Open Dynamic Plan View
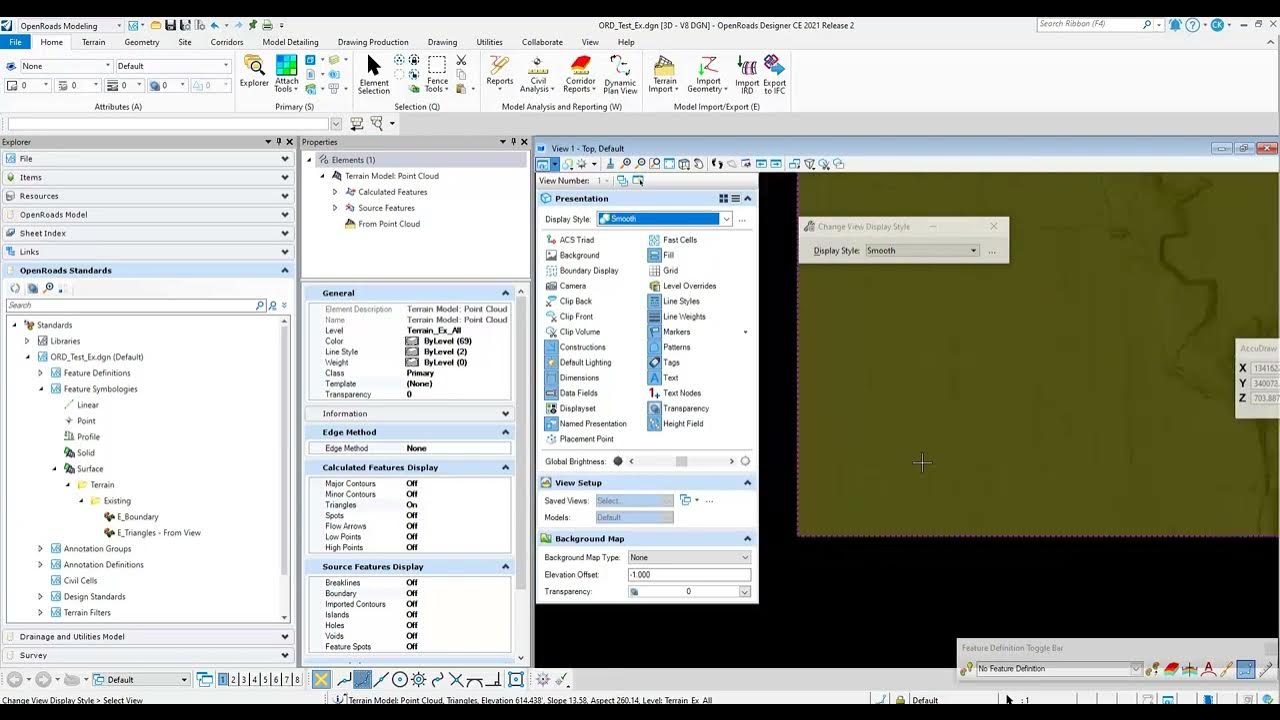The width and height of the screenshot is (1280, 720). [x=620, y=75]
